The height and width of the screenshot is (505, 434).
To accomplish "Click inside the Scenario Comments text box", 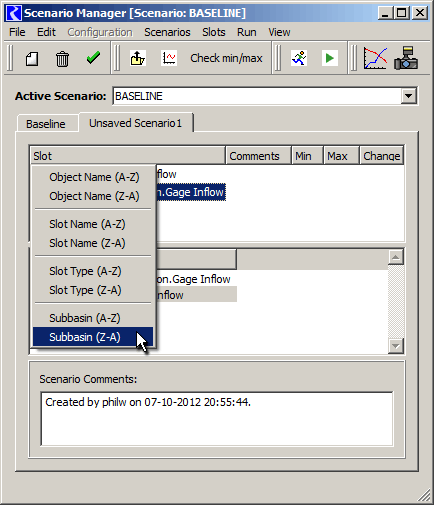I will 217,419.
